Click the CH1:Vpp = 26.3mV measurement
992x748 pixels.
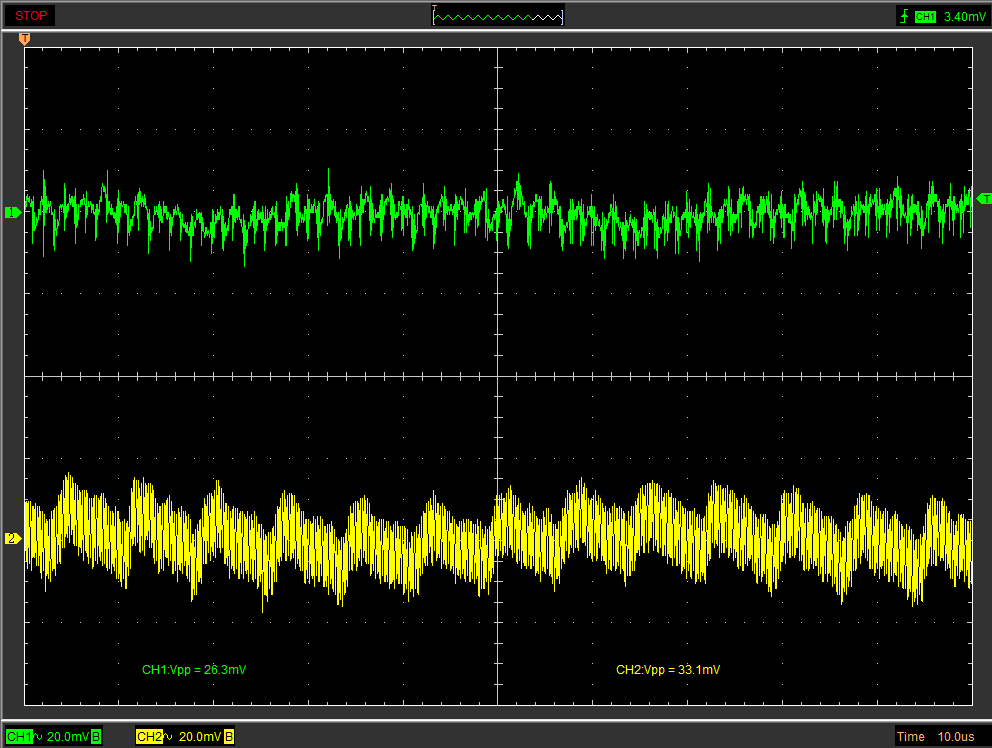point(194,669)
